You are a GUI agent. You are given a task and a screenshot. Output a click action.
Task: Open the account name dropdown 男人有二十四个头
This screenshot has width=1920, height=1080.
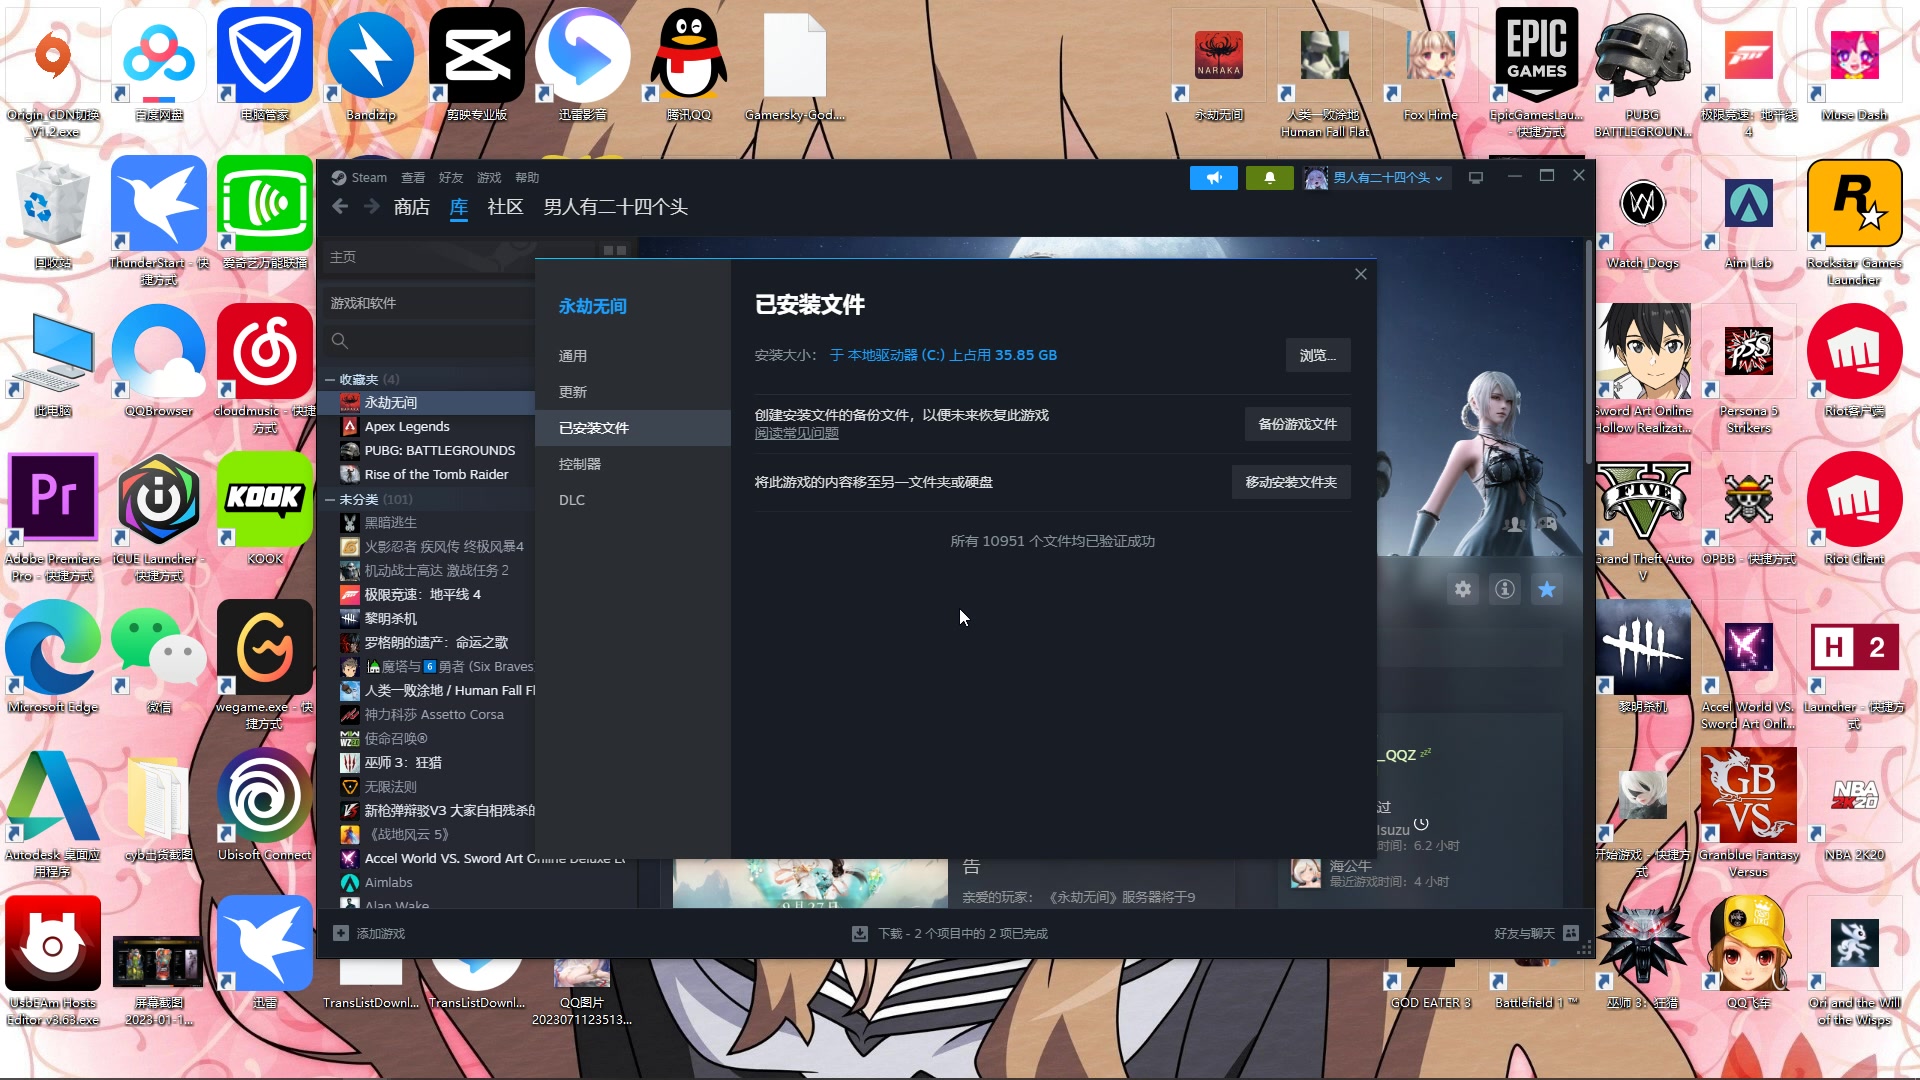click(1387, 178)
